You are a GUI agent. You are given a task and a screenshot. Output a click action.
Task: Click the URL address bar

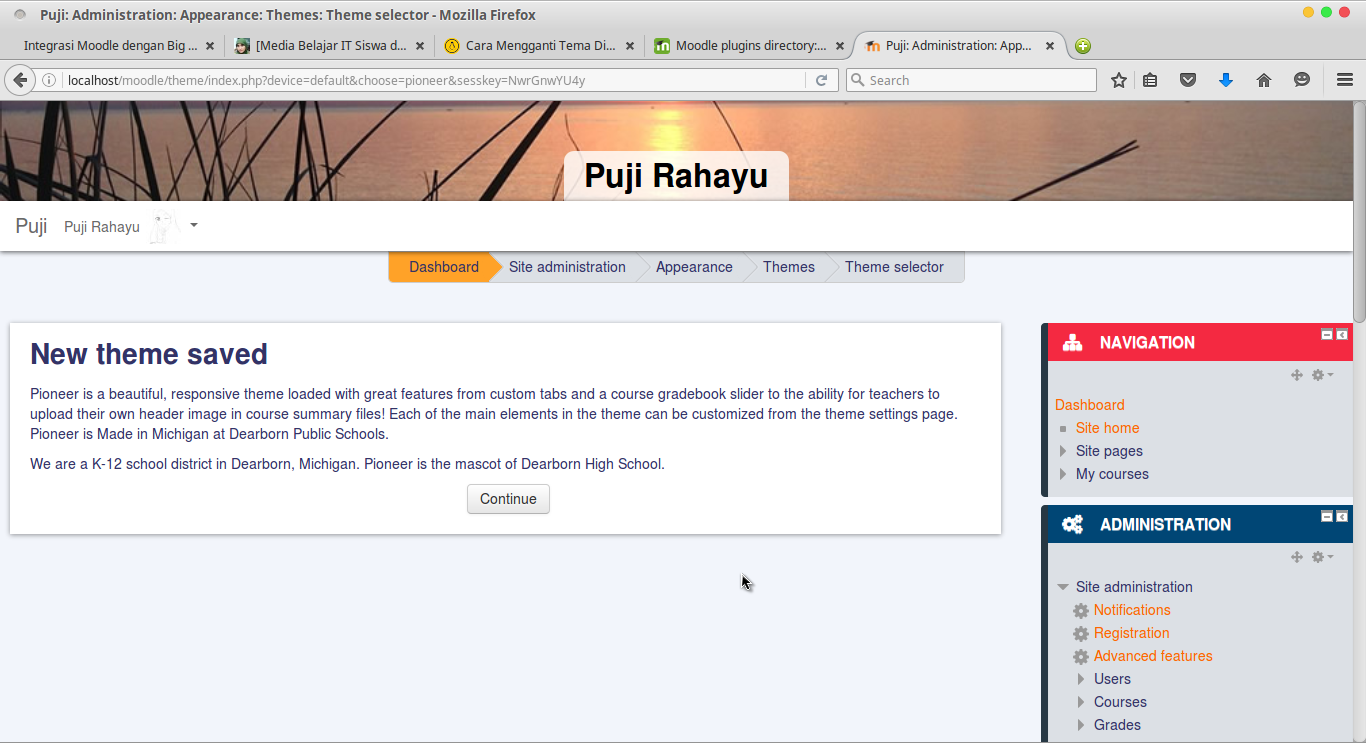tap(434, 80)
